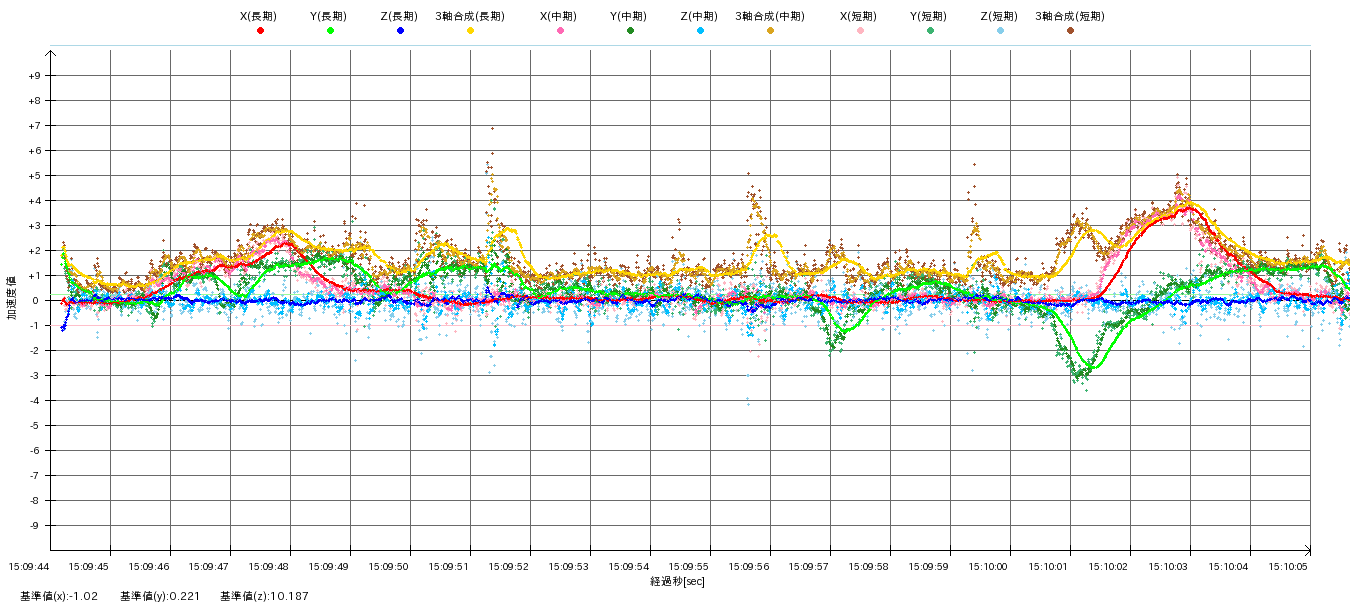This screenshot has height=610, width=1350.
Task: Click the 経過秒[sec] horizontal axis title
Action: pos(677,581)
